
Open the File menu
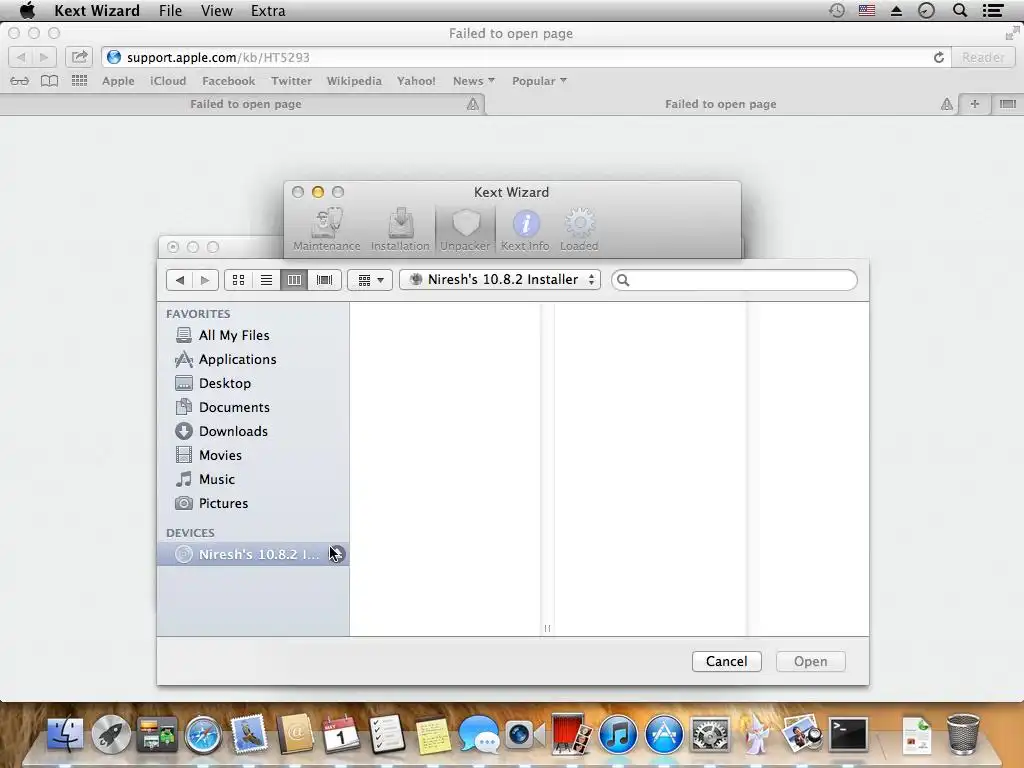(170, 10)
